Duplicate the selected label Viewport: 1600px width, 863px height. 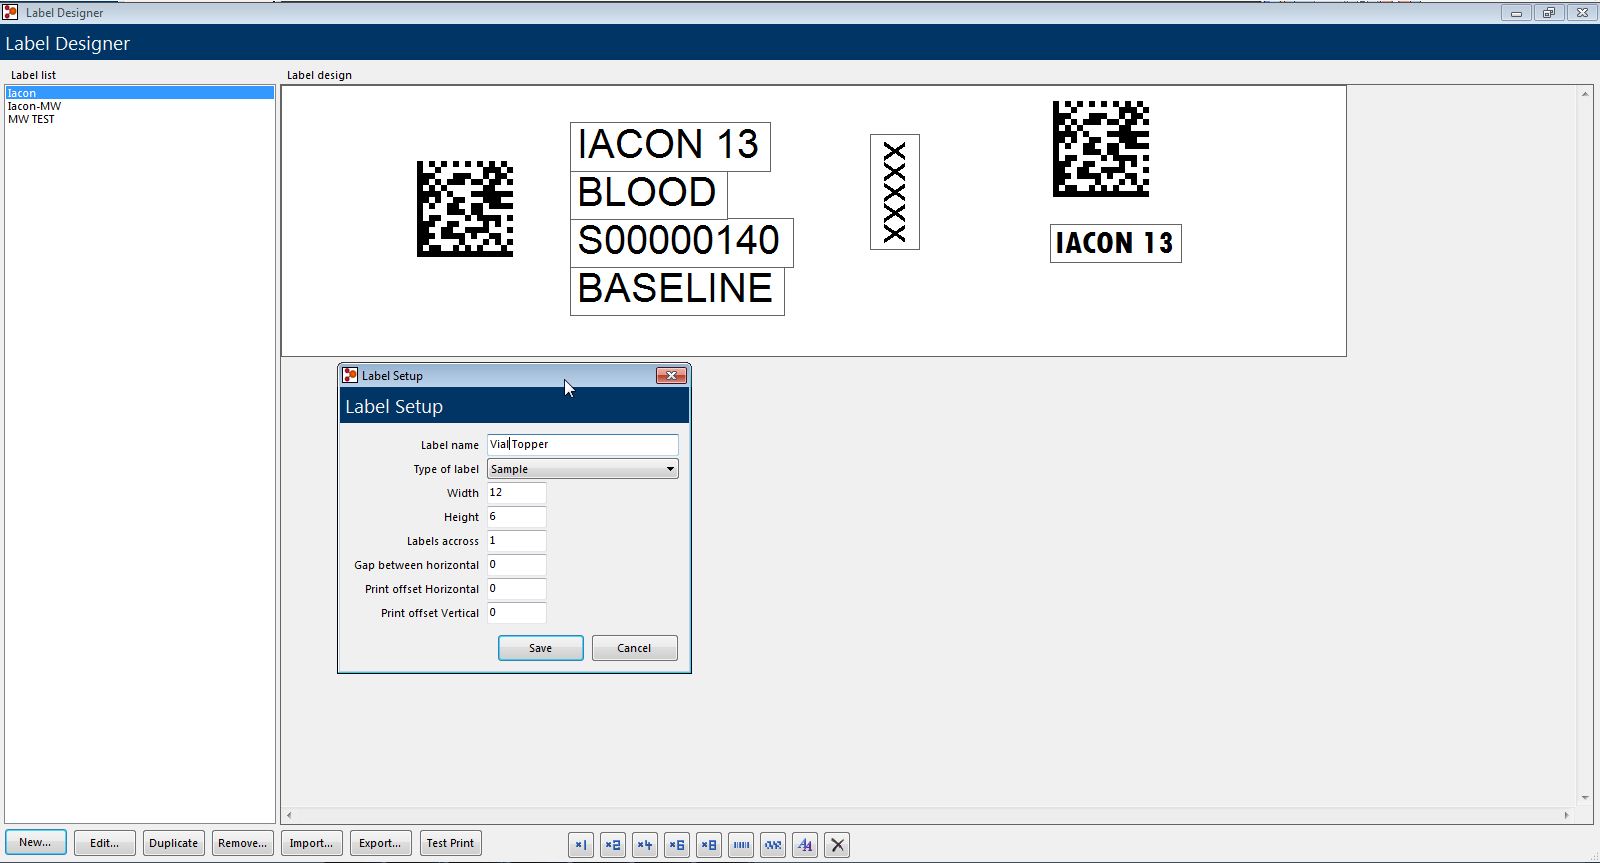coord(174,843)
